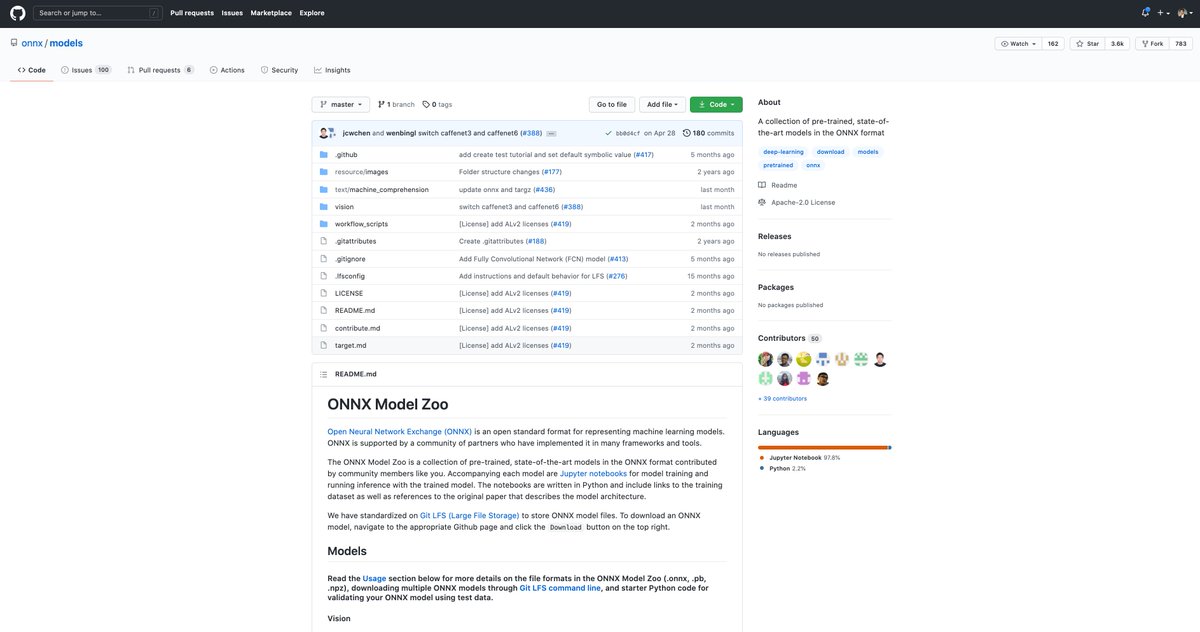Switch to the Actions tab
Screen dimensions: 1200x632
(227, 70)
